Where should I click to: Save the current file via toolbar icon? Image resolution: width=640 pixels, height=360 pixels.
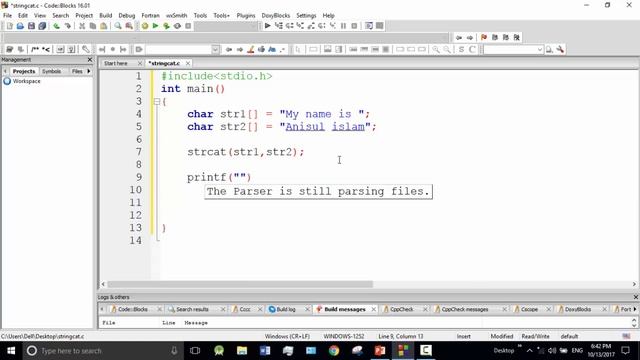pos(31,26)
